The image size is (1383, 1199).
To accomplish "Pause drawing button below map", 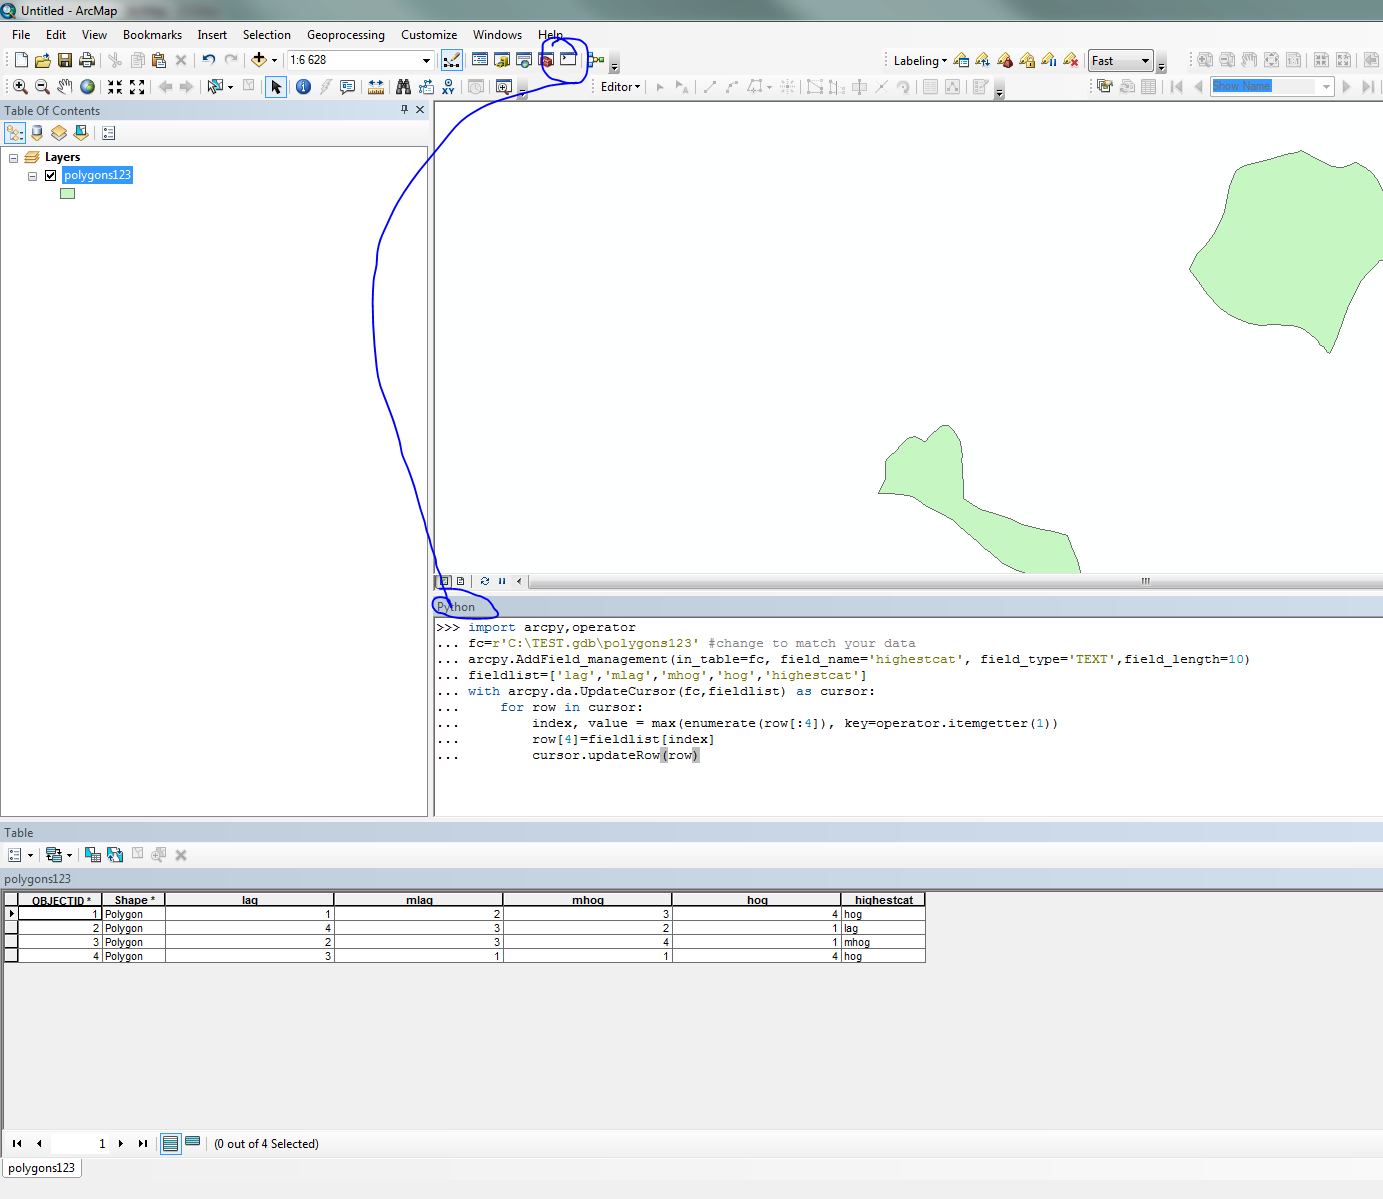I will [x=502, y=581].
